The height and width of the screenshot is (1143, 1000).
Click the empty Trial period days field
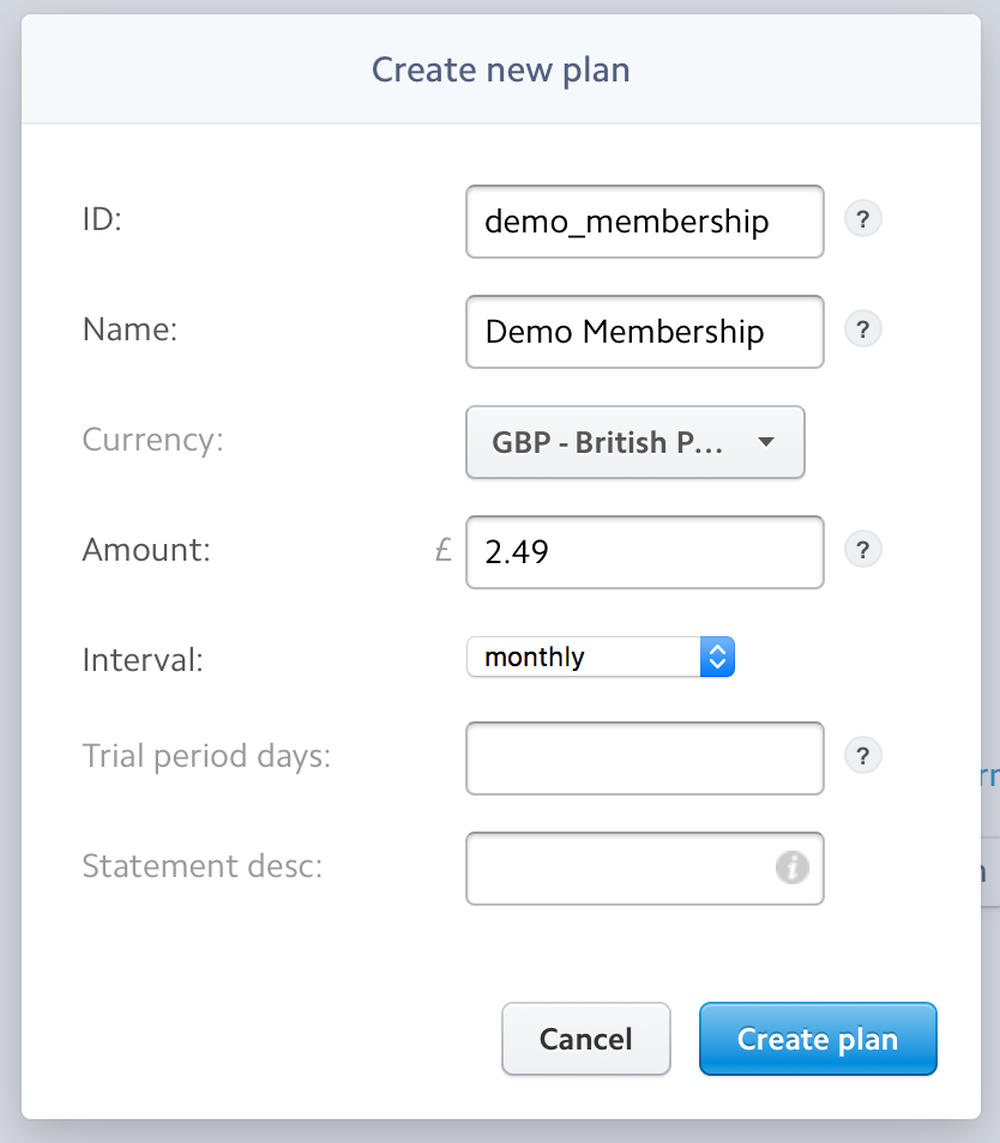click(644, 758)
